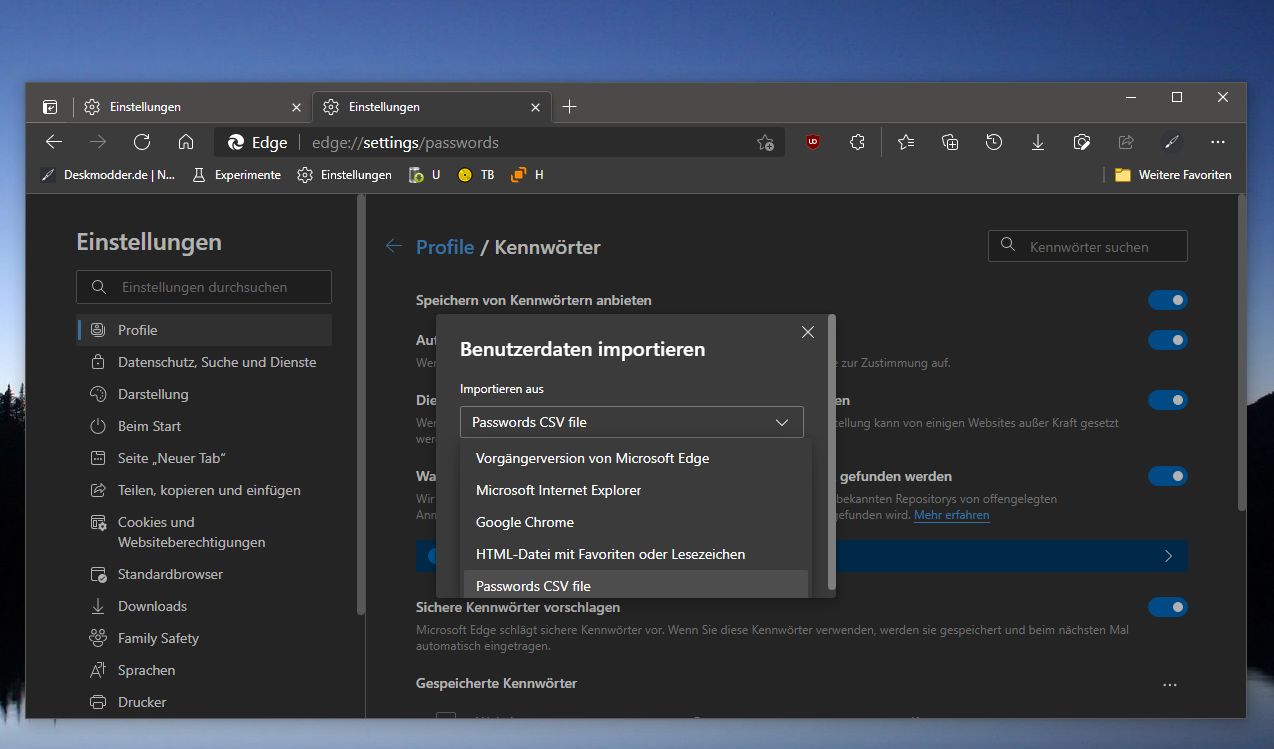The width and height of the screenshot is (1274, 749).
Task: Open a new tab with plus button
Action: (x=570, y=107)
